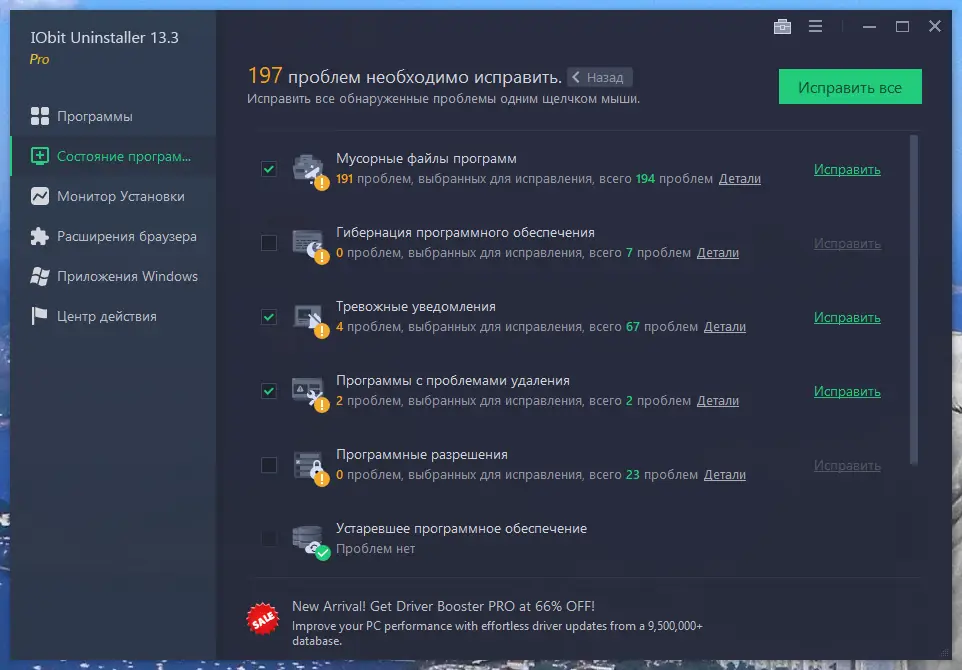The width and height of the screenshot is (962, 670).
Task: Click the Проблем нет status text
Action: 375,549
